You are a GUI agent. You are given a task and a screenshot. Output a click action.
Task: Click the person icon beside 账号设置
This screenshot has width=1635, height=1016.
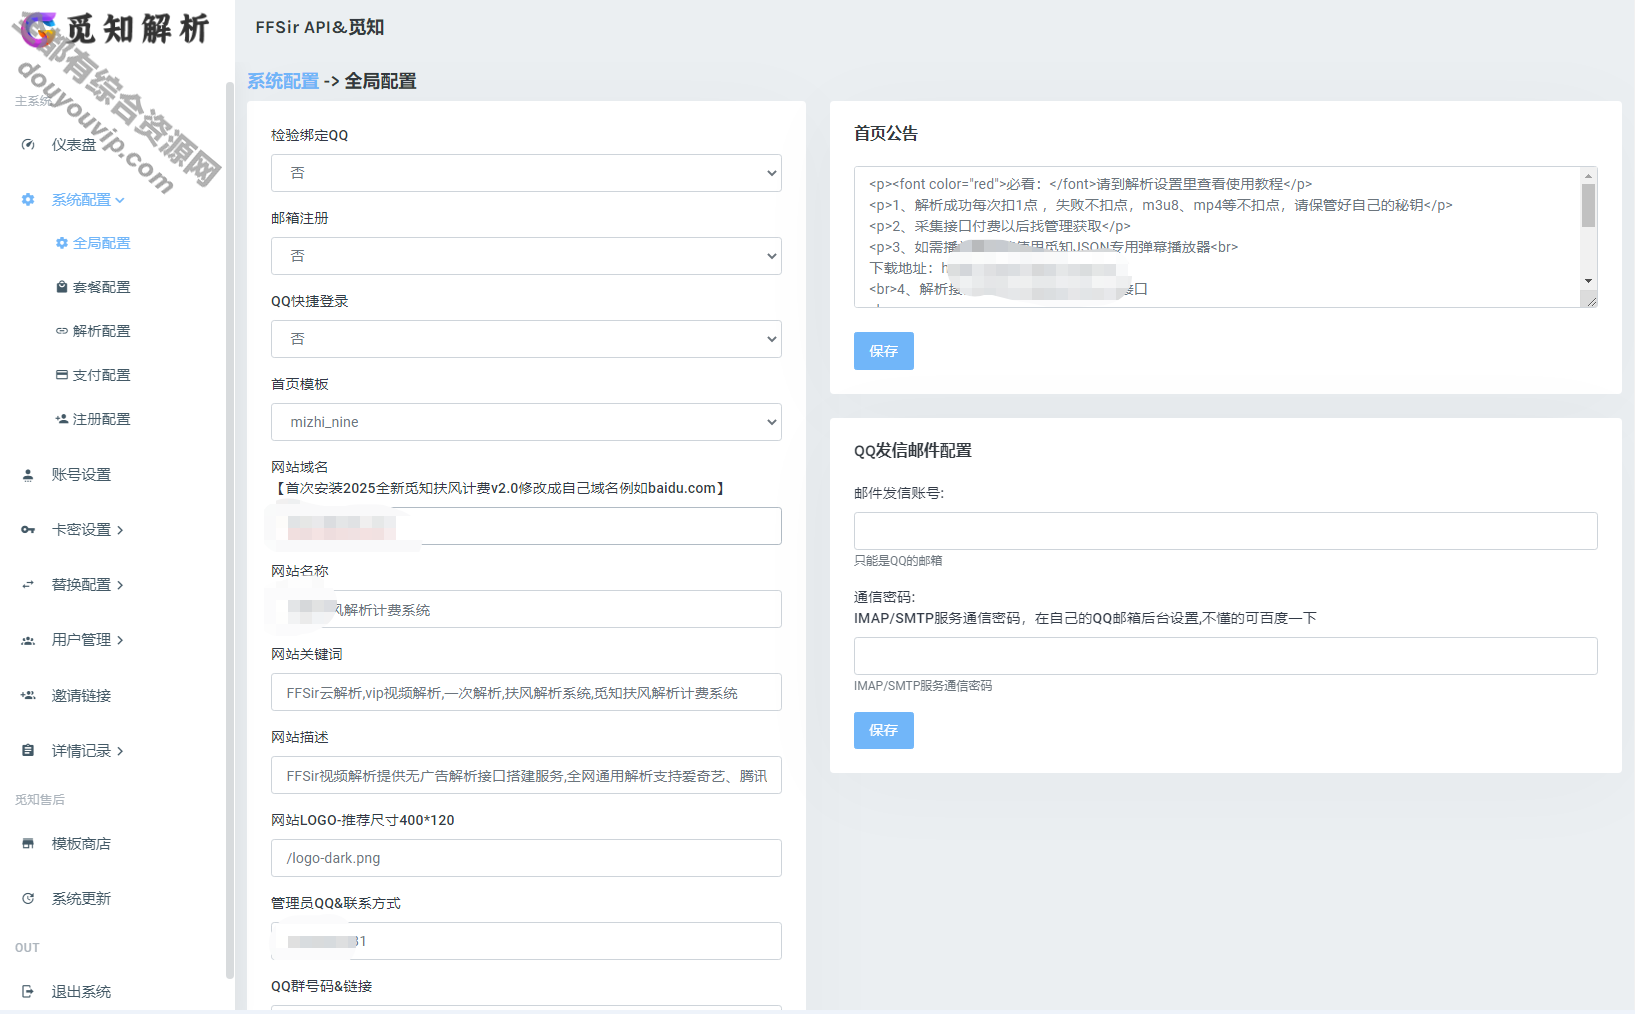coord(28,475)
